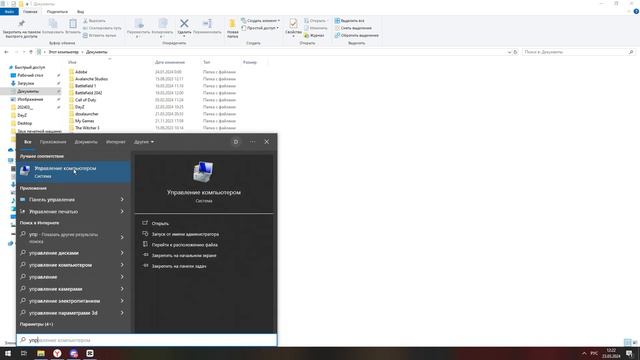Select управление электропитанием suggestion
The image size is (640, 360).
click(x=64, y=301)
